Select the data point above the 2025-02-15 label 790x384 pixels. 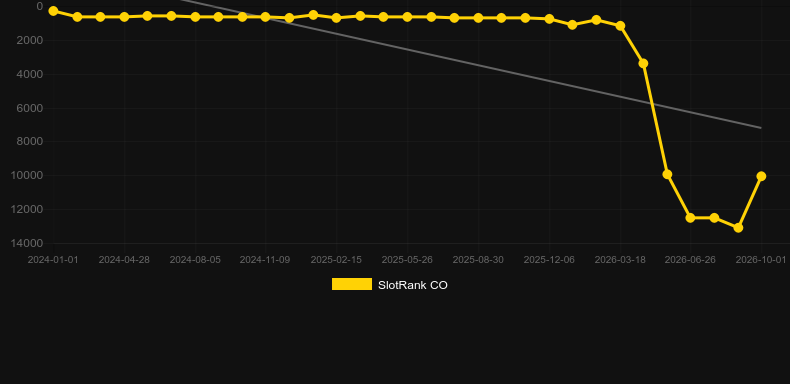336,18
